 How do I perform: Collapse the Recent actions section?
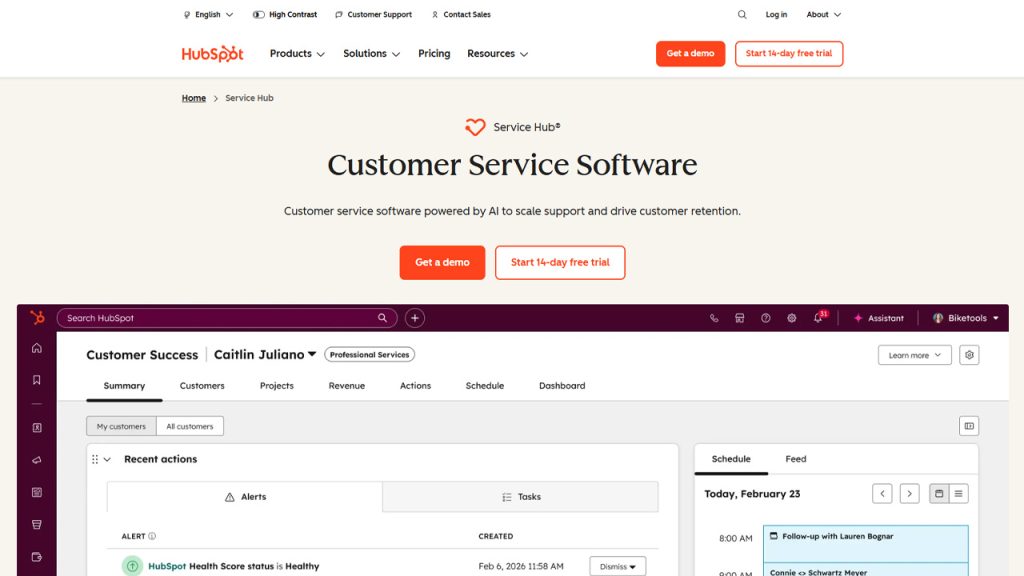108,460
